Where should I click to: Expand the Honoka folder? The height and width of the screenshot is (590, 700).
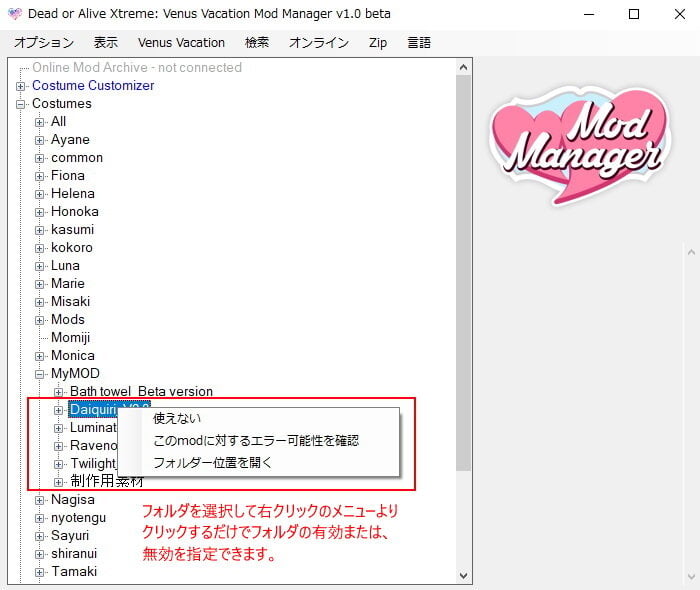40,212
